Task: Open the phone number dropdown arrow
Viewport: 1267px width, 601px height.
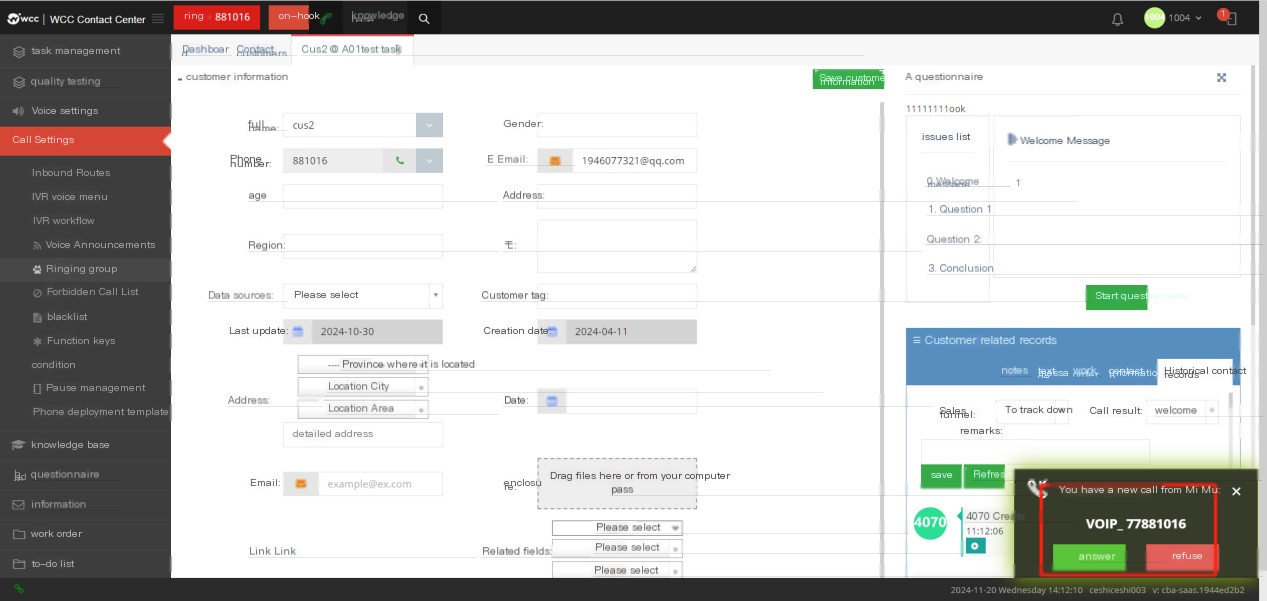Action: click(x=429, y=160)
